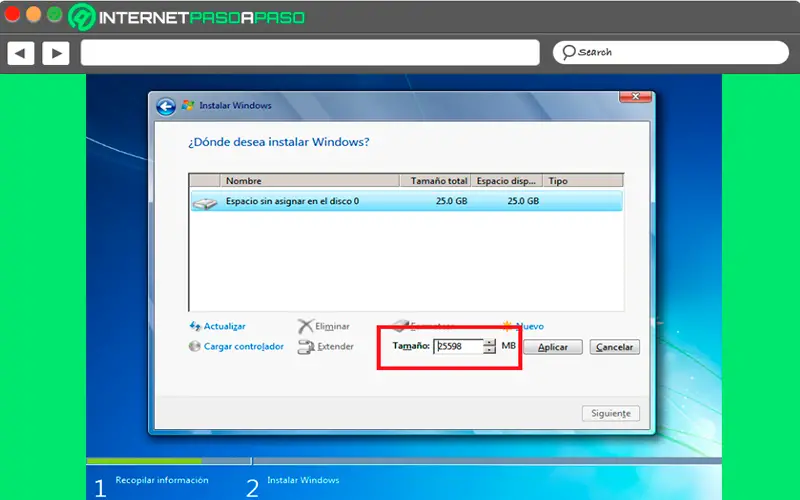Click the Espacio disp... column header
This screenshot has height=500, width=800.
tap(506, 181)
